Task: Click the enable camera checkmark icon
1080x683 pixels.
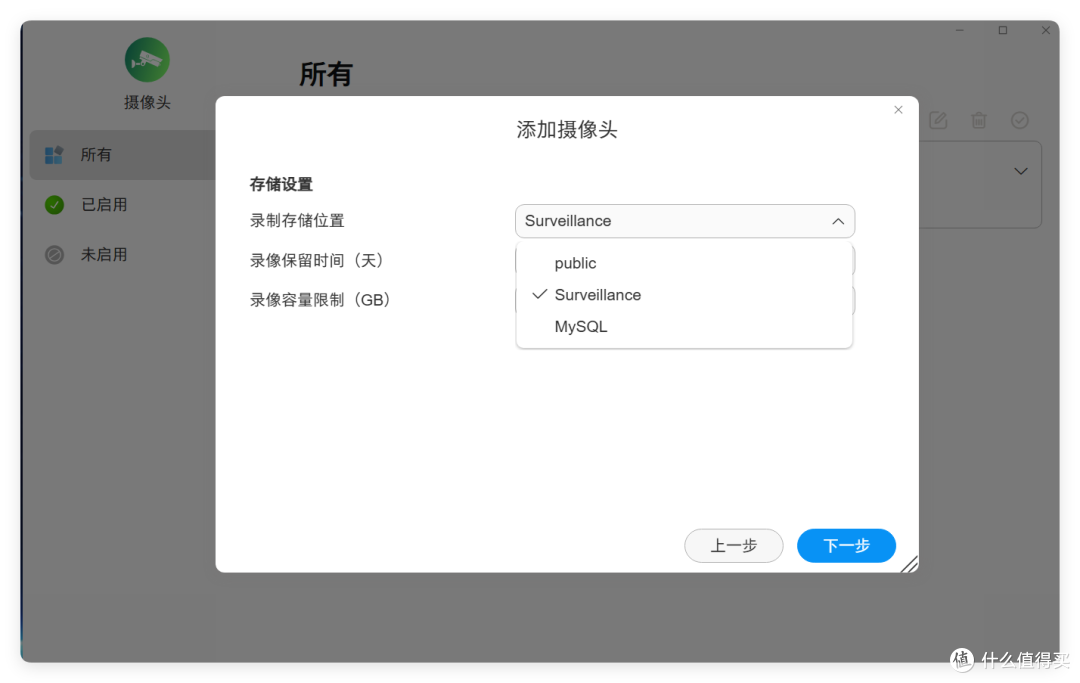Action: point(1019,120)
